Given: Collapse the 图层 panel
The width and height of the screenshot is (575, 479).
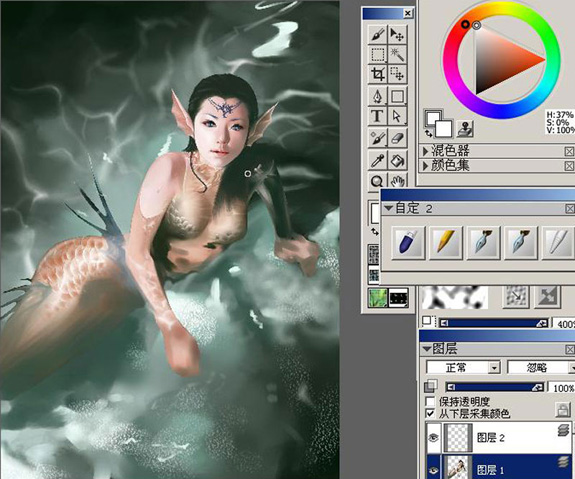Looking at the screenshot, I should 426,349.
